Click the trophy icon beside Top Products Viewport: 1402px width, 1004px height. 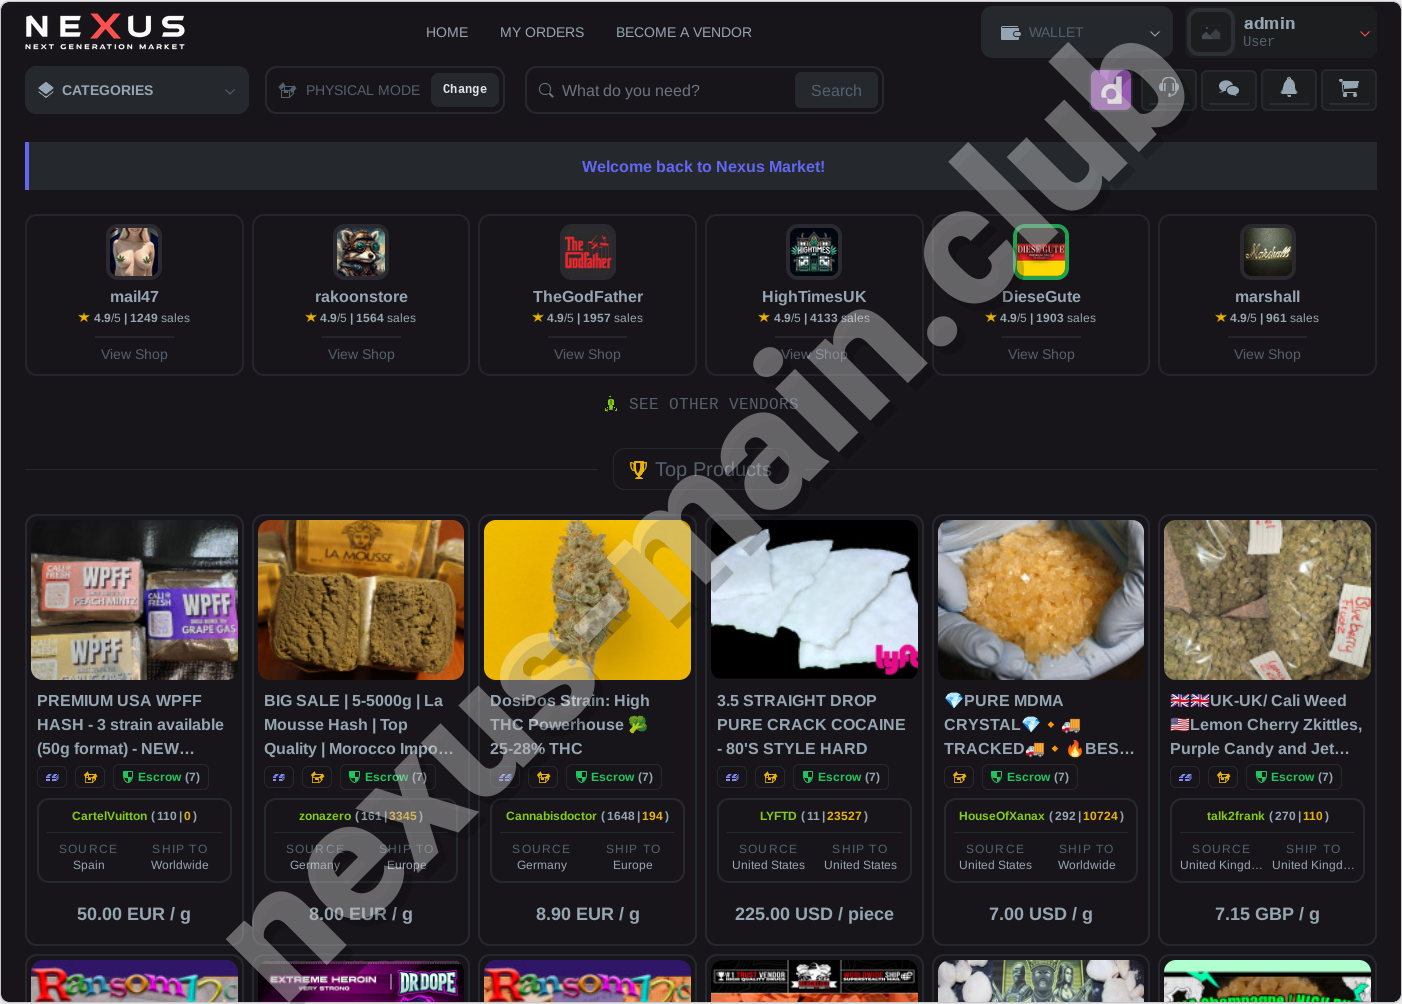tap(639, 469)
